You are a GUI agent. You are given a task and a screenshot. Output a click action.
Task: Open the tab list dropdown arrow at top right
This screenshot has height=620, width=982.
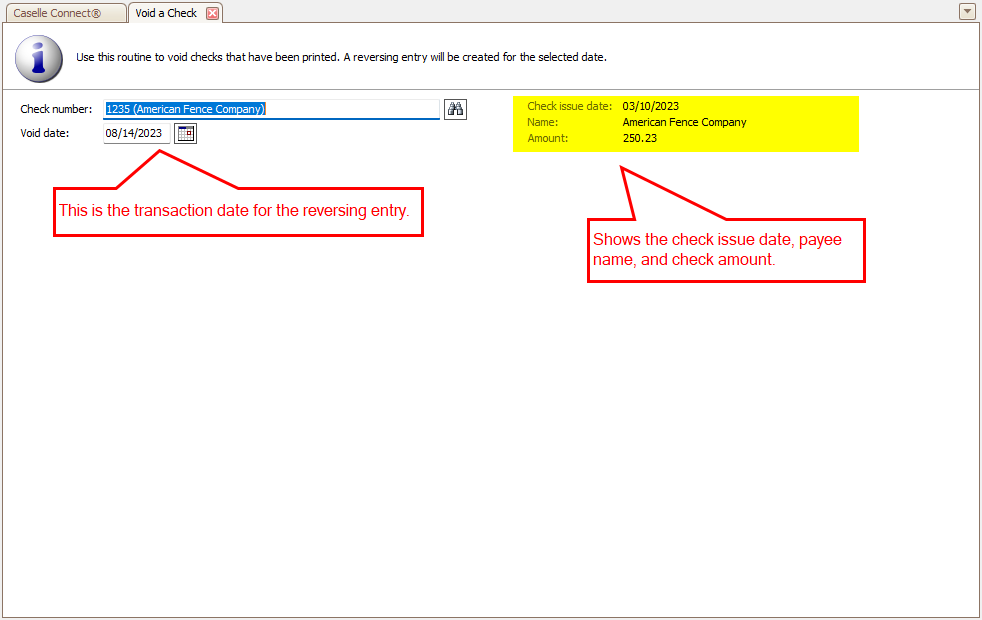coord(966,12)
